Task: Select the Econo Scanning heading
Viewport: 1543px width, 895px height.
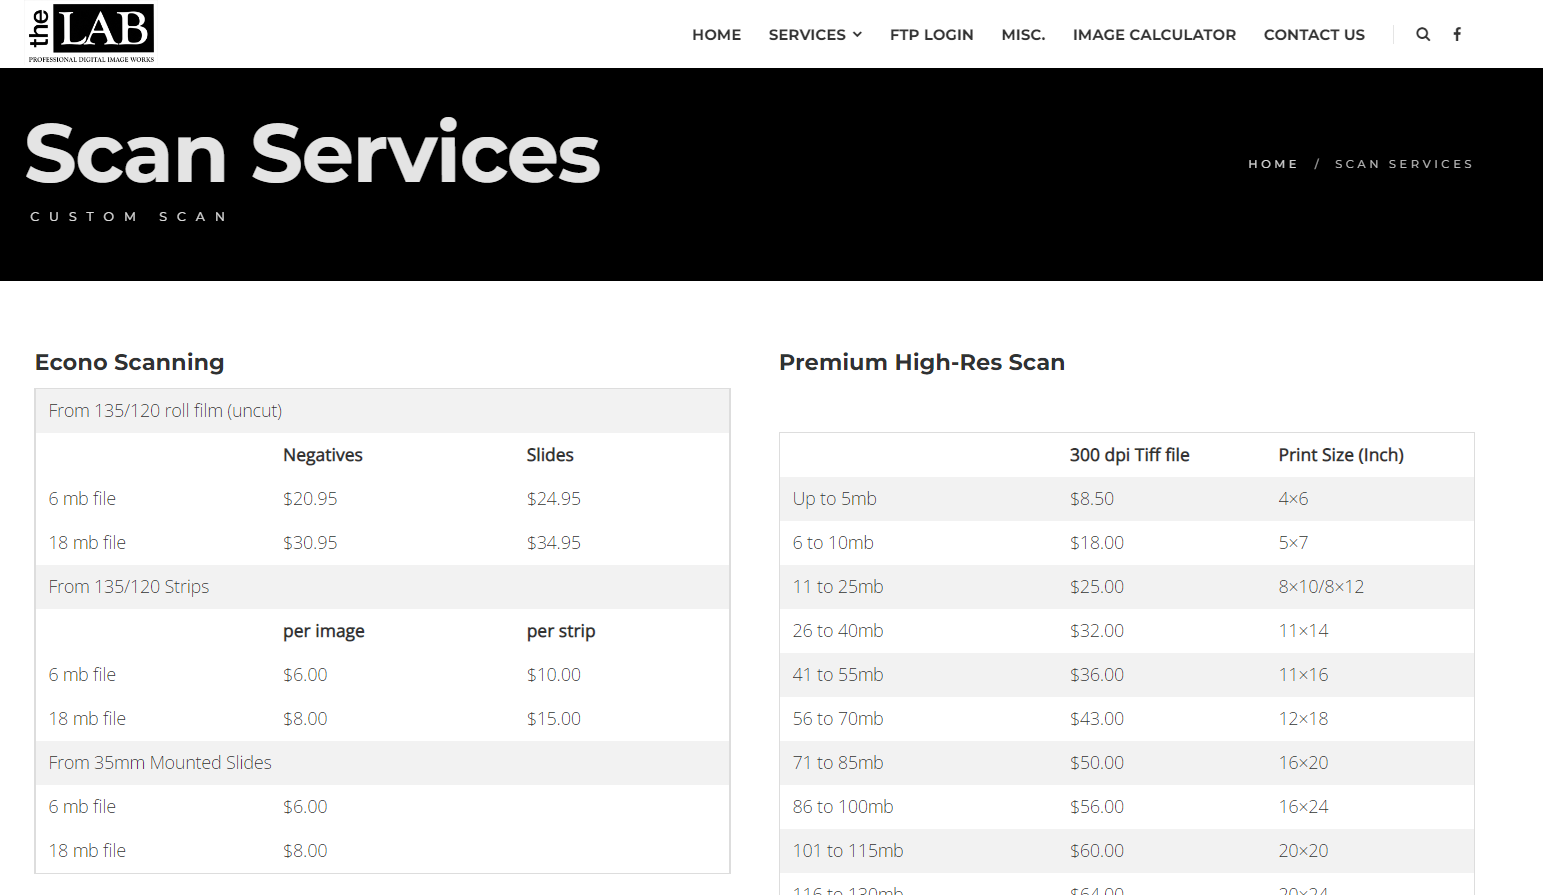Action: [130, 362]
